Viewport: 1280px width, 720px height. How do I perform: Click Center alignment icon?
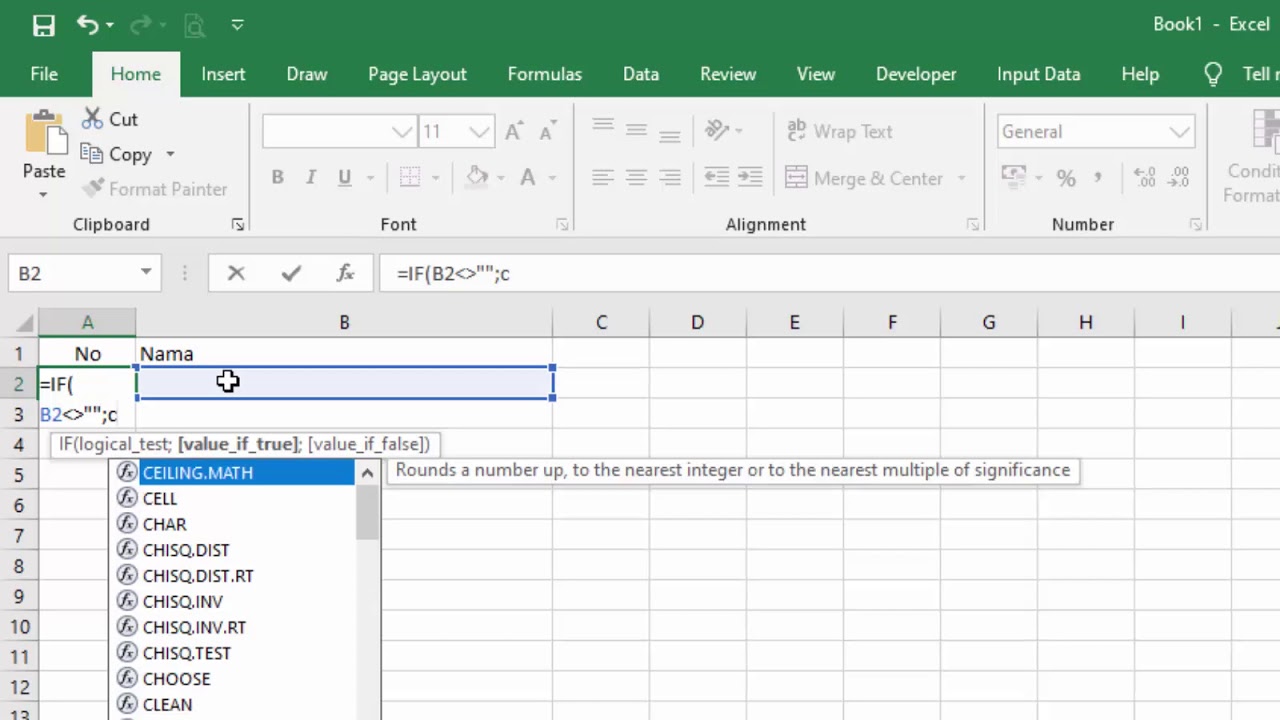pos(636,178)
